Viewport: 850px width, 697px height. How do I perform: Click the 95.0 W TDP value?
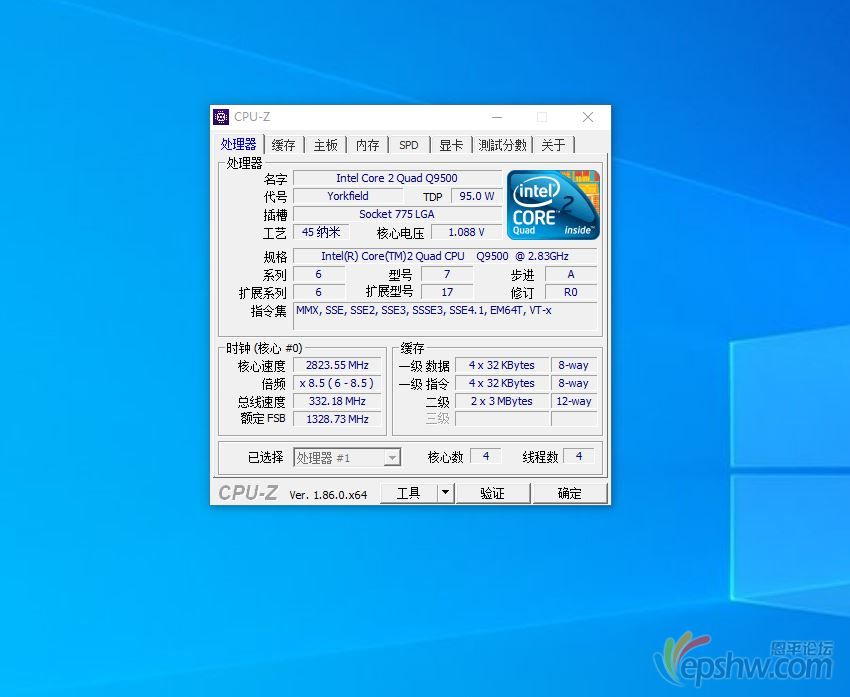tap(476, 196)
